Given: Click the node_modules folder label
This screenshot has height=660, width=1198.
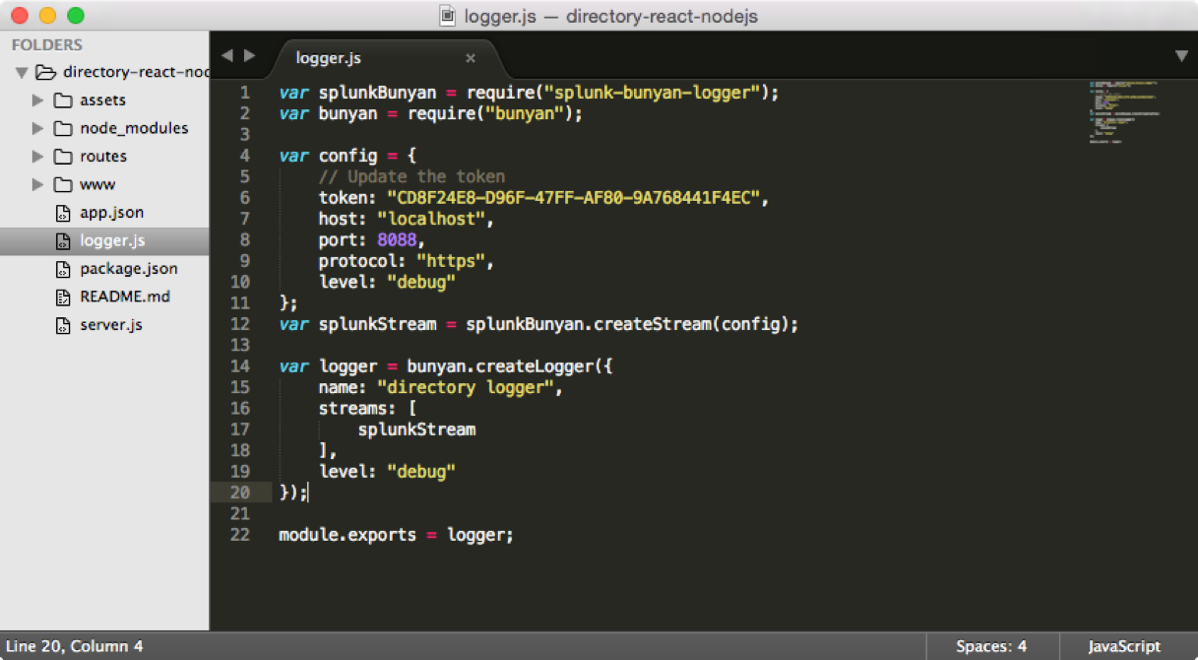Looking at the screenshot, I should tap(134, 128).
